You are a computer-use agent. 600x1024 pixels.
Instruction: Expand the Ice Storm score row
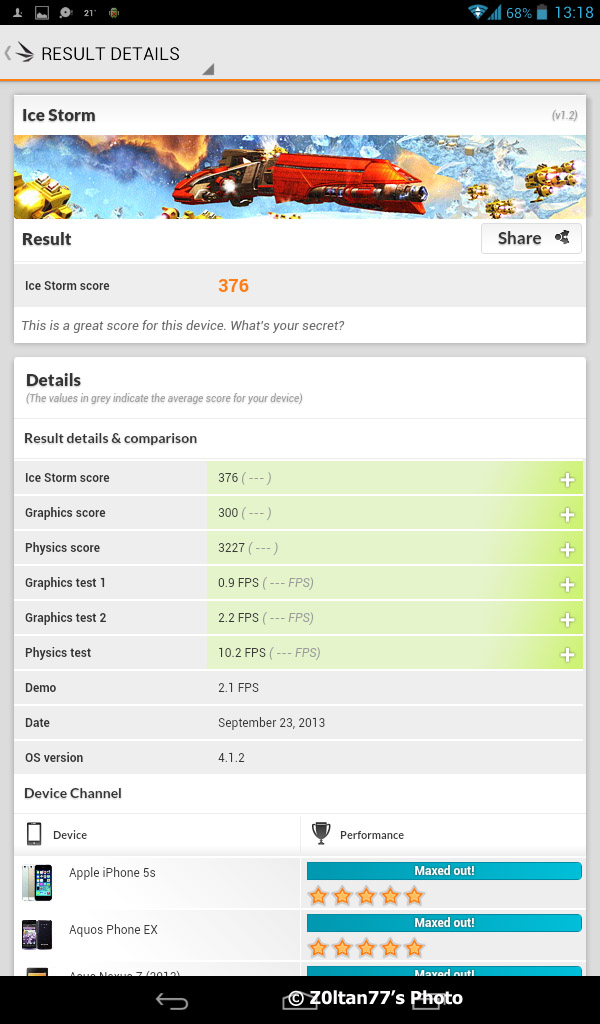point(566,479)
